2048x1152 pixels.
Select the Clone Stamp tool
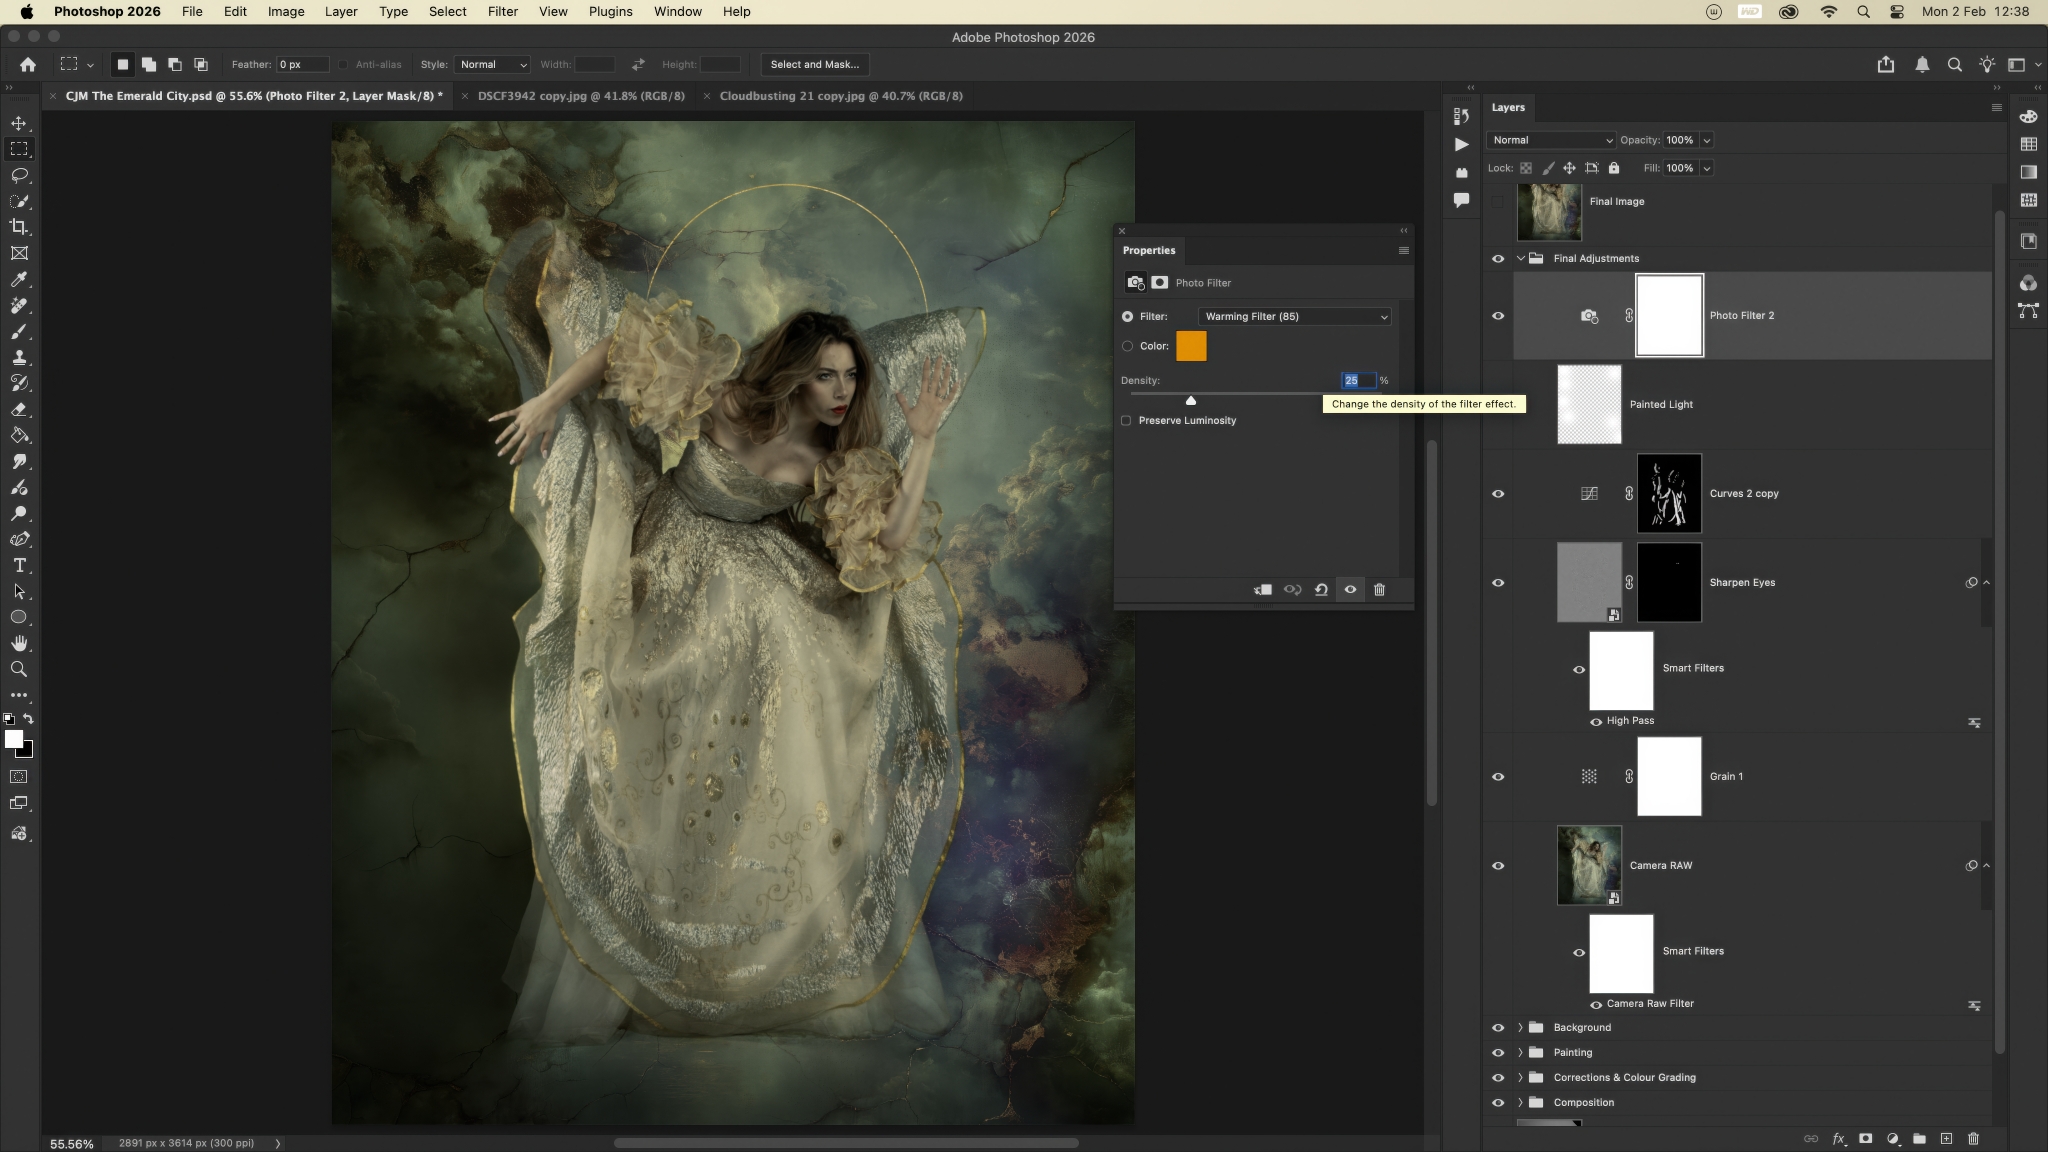pos(19,357)
